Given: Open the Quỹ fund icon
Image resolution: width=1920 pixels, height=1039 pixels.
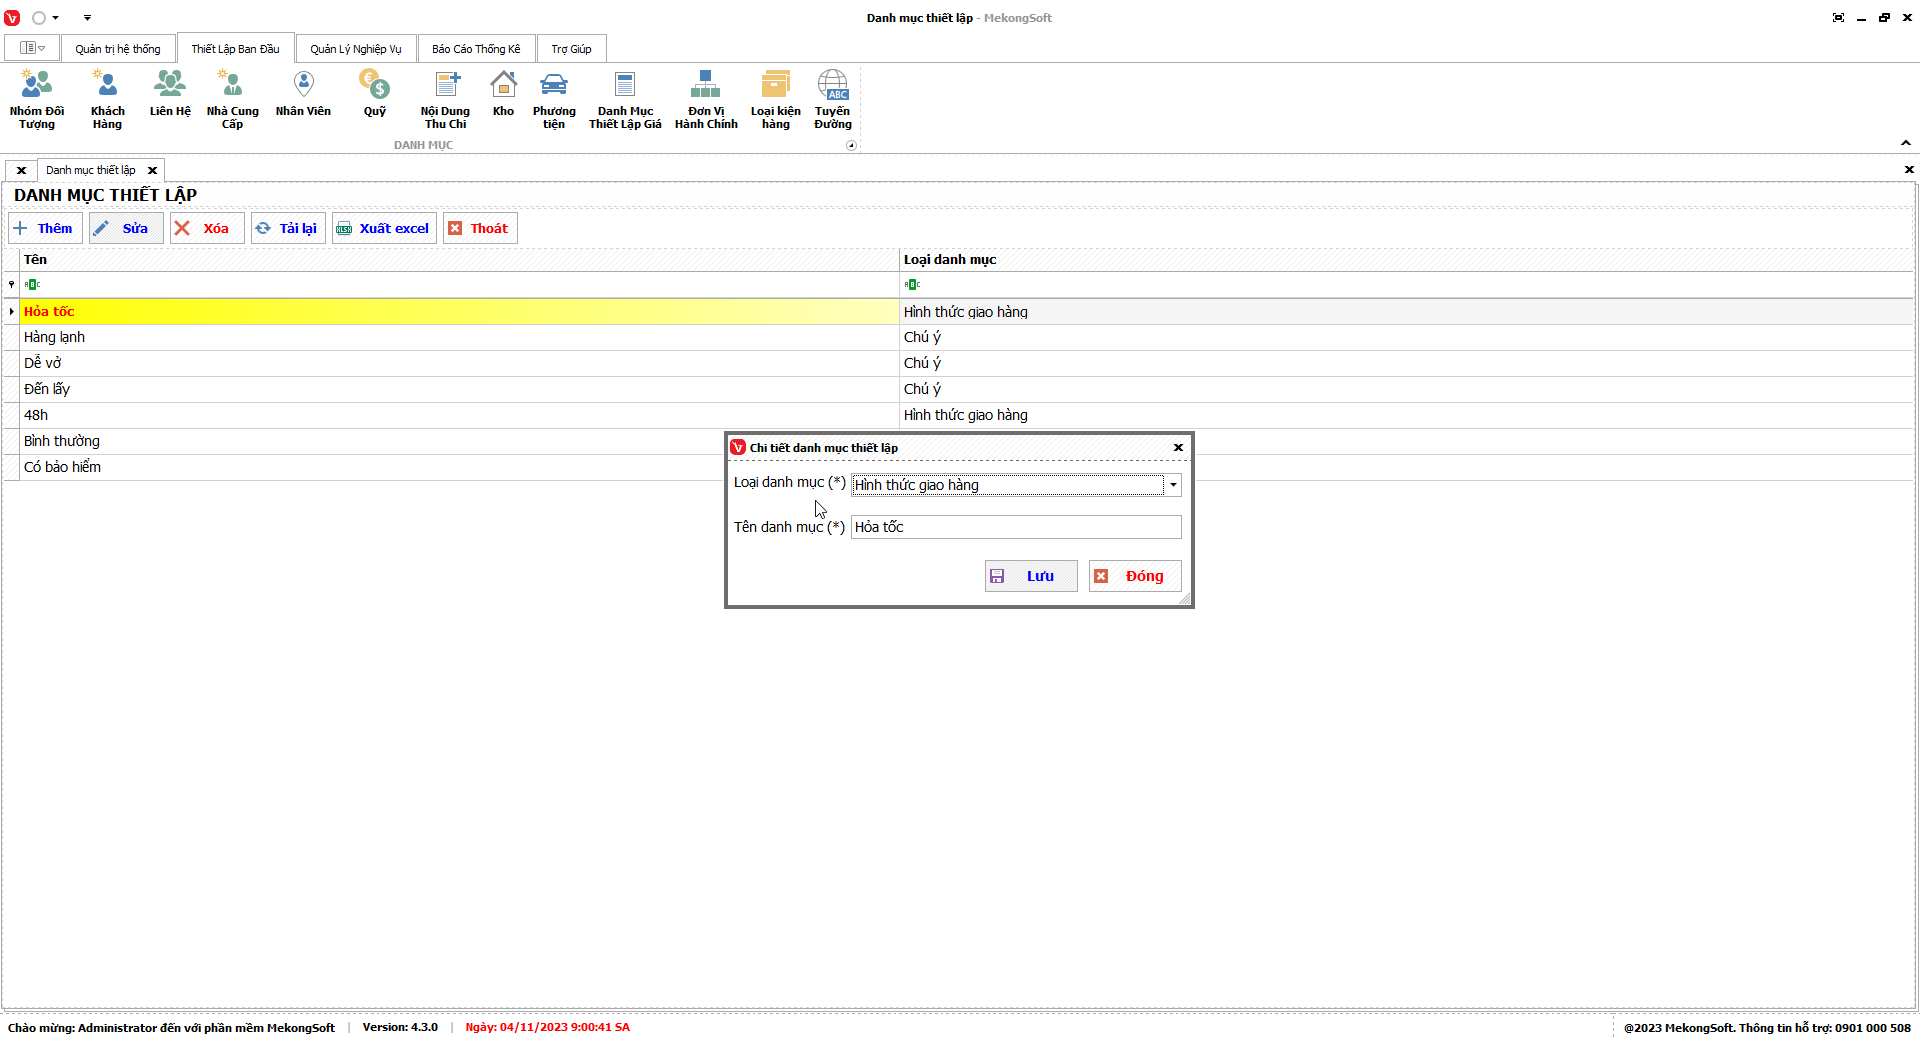Looking at the screenshot, I should [x=375, y=94].
